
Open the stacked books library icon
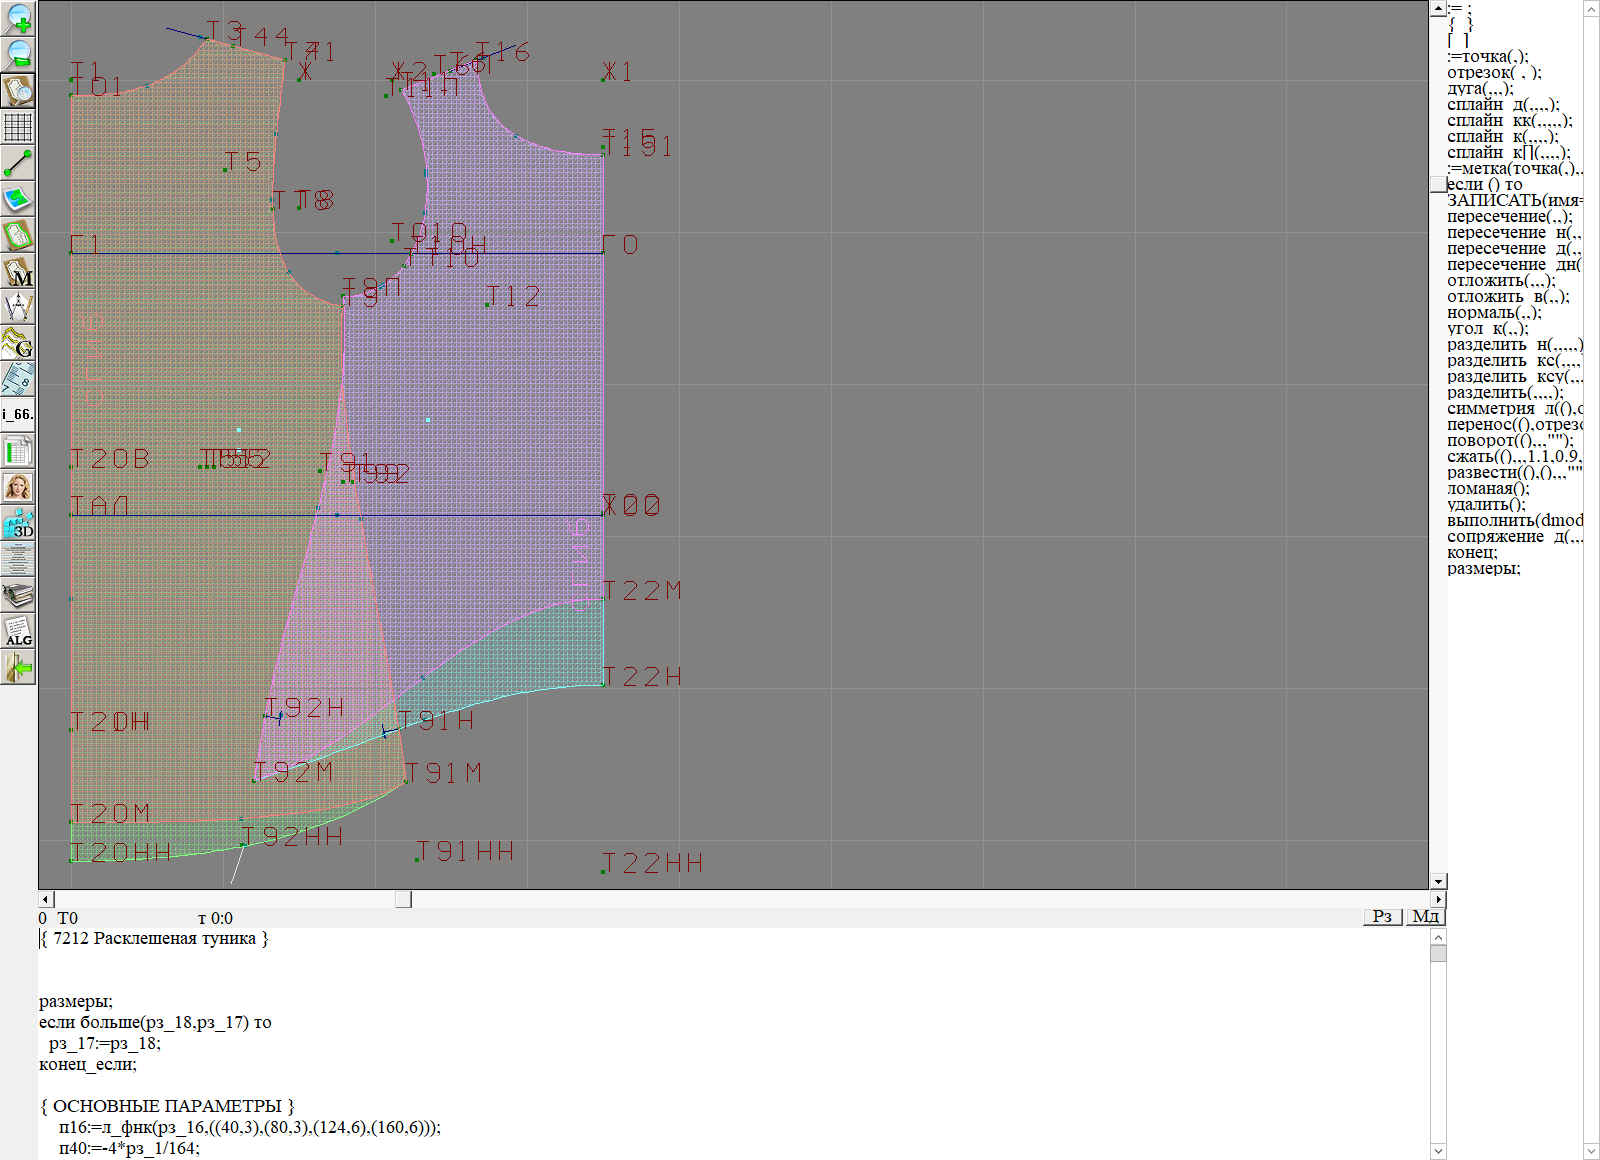(x=18, y=596)
